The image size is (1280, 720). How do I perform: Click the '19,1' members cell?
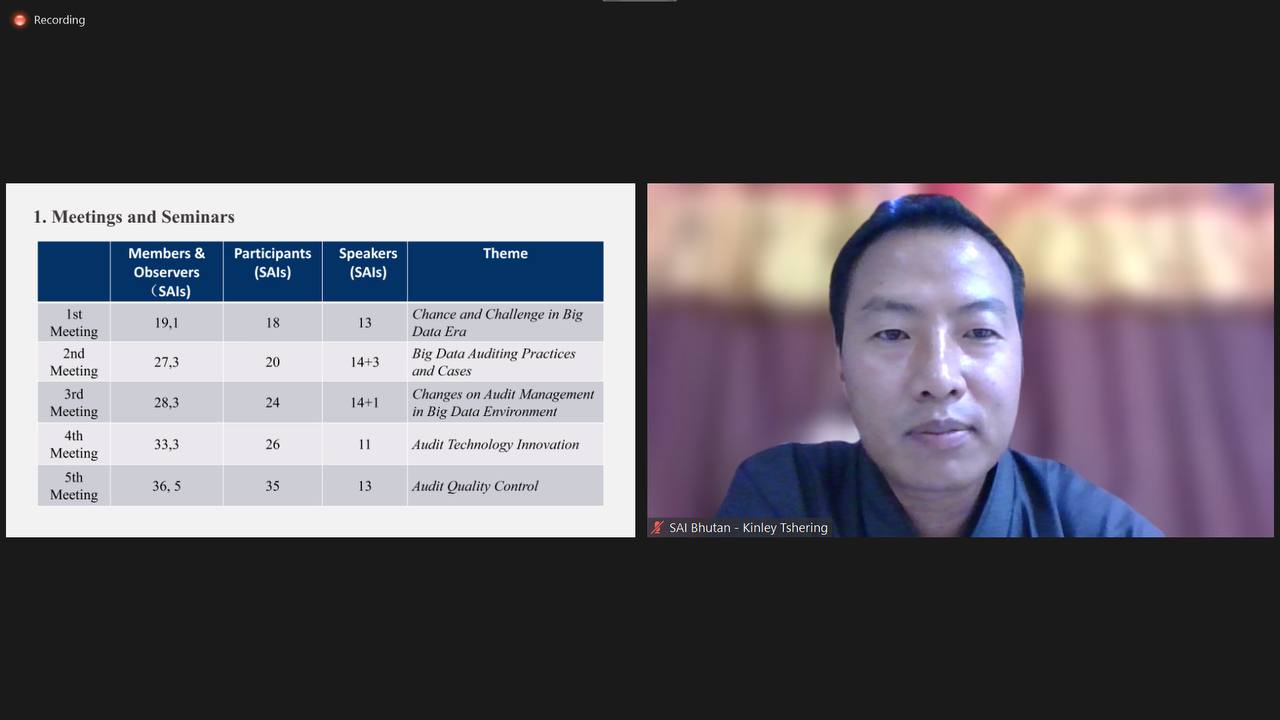(166, 323)
